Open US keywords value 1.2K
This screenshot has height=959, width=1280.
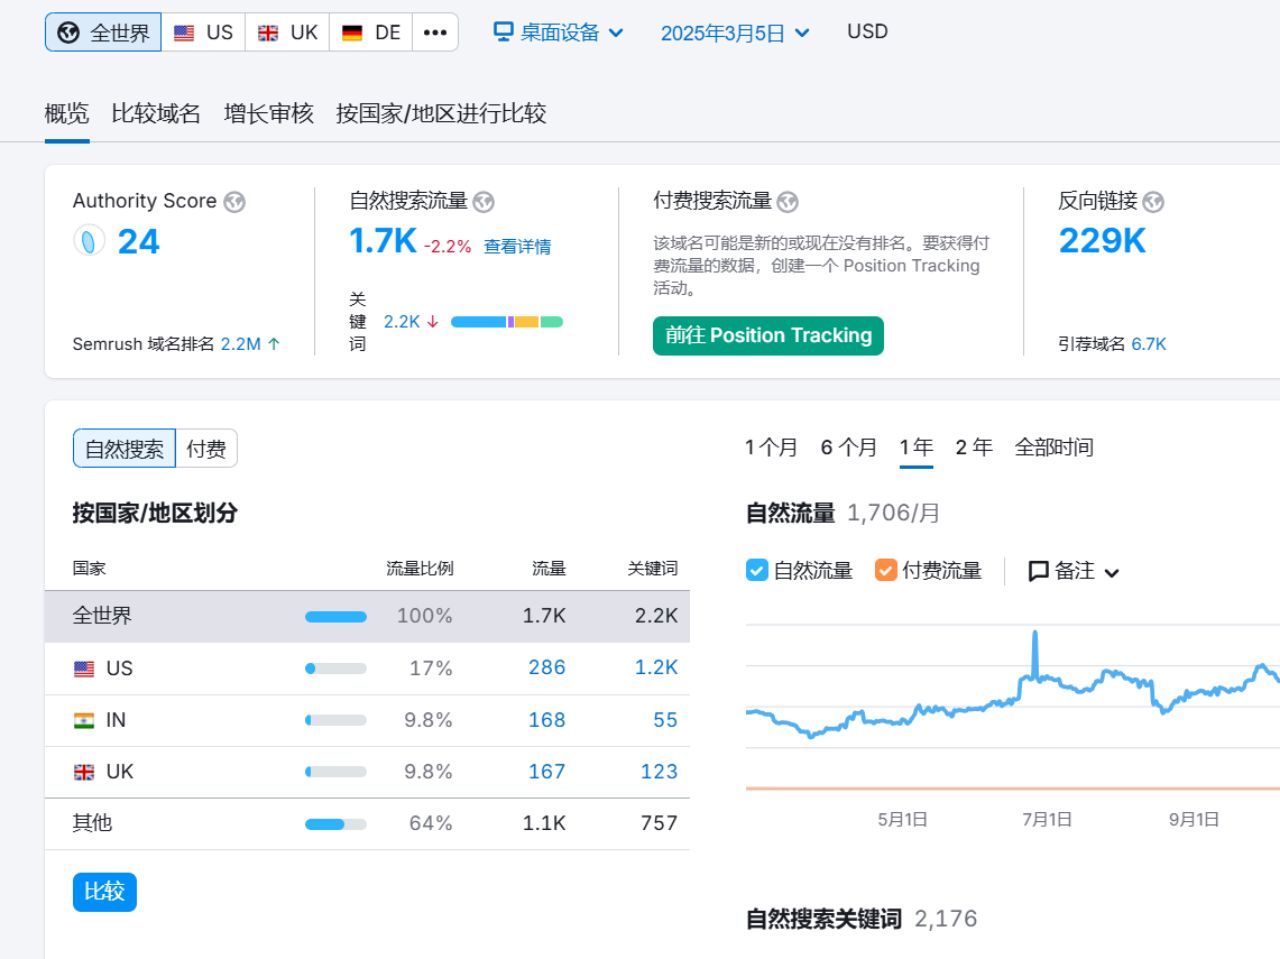(x=656, y=668)
